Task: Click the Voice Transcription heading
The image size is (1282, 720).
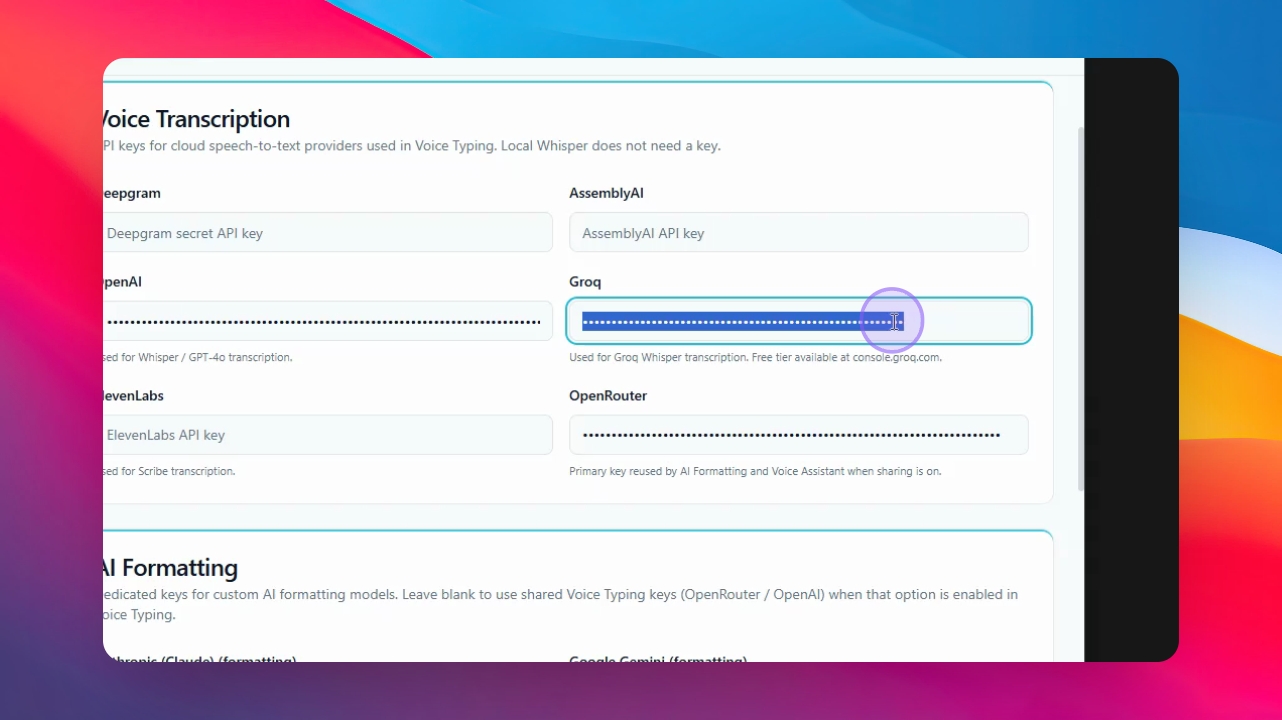Action: [196, 119]
